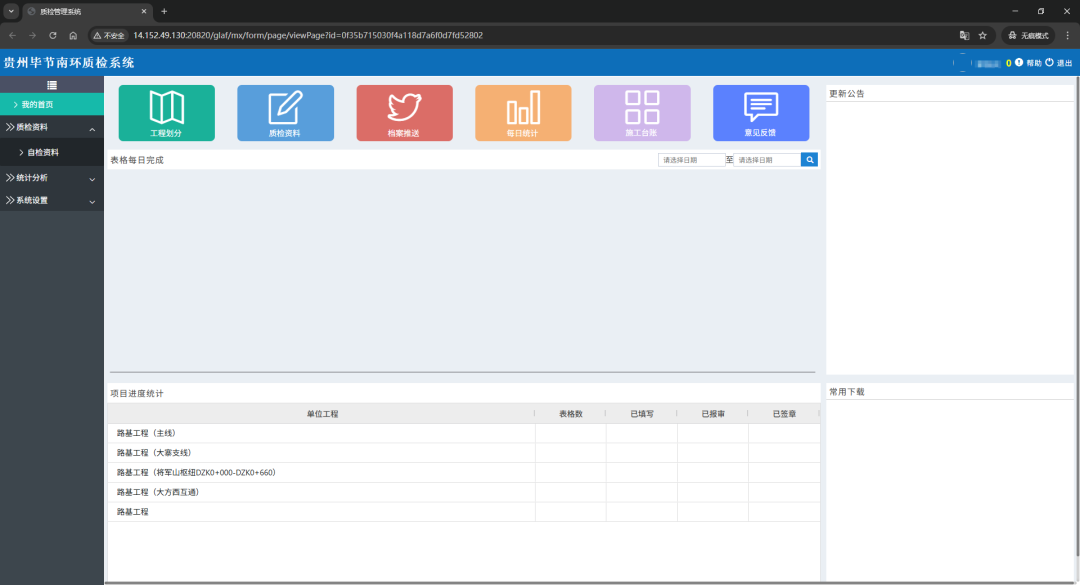The width and height of the screenshot is (1080, 585).
Task: Toggle the sidebar hamburger menu icon
Action: (52, 85)
